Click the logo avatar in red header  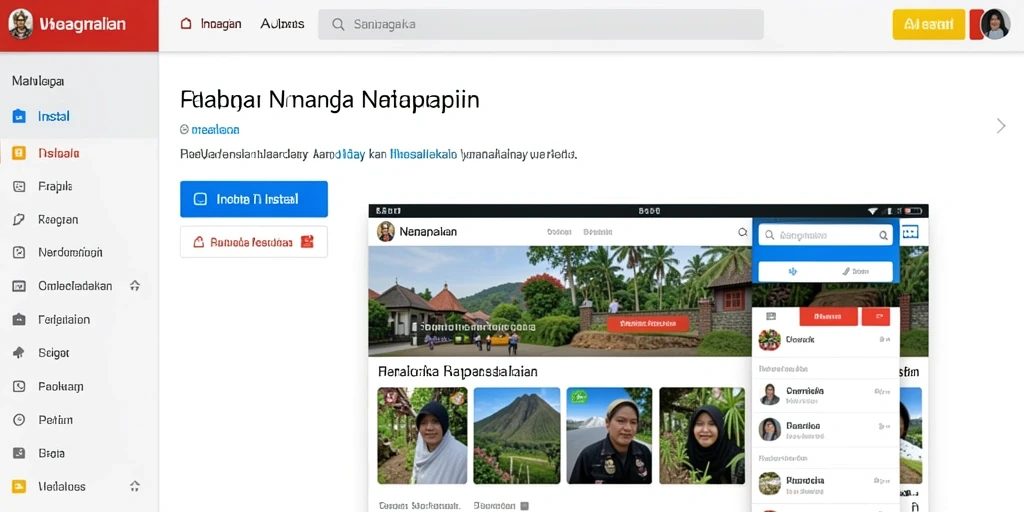tap(20, 24)
